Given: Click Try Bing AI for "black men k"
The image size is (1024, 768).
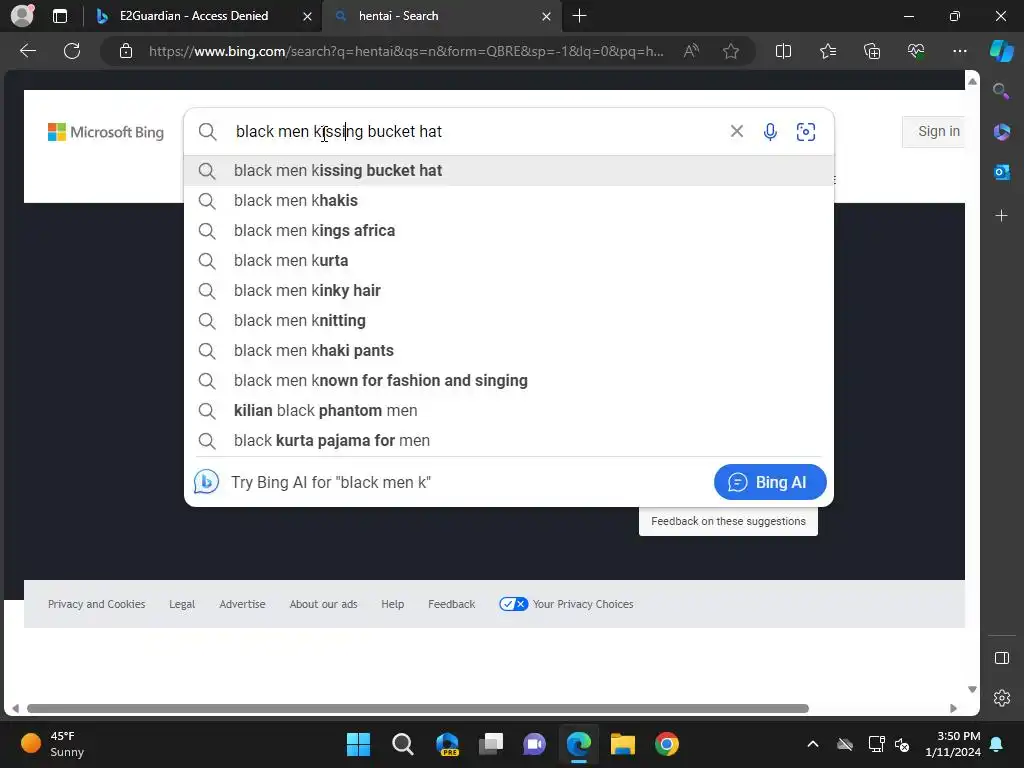Looking at the screenshot, I should tap(330, 482).
